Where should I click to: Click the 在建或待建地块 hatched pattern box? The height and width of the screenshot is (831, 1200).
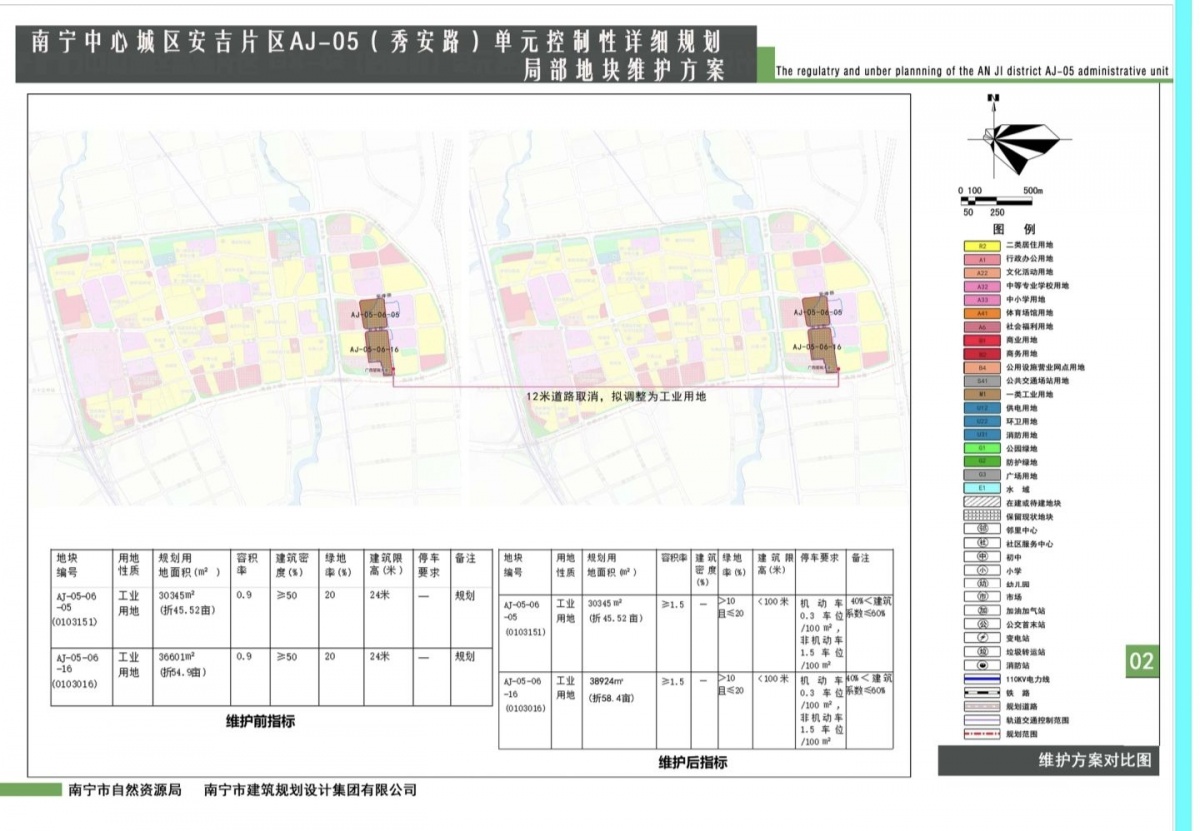982,502
